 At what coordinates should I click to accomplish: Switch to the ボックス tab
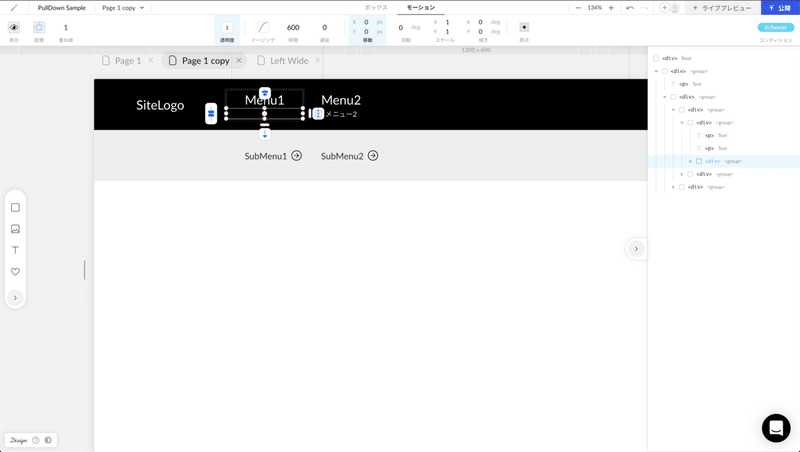point(376,8)
